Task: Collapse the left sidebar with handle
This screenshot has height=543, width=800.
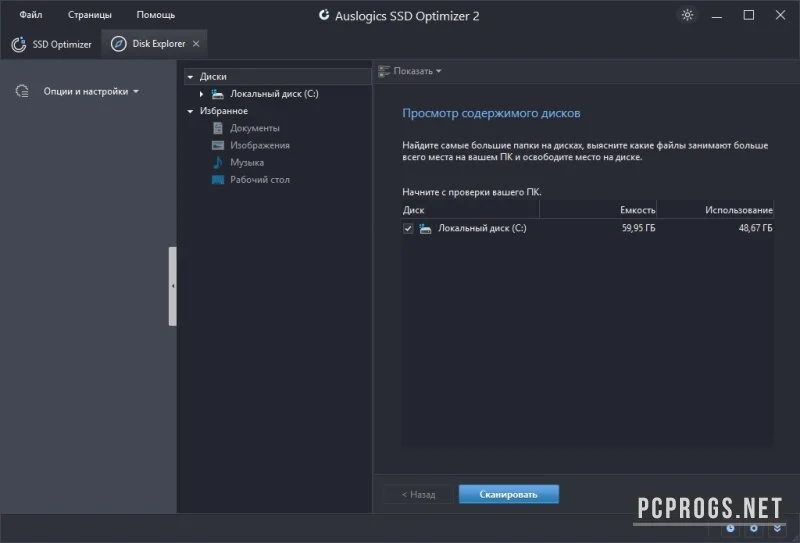Action: click(172, 286)
